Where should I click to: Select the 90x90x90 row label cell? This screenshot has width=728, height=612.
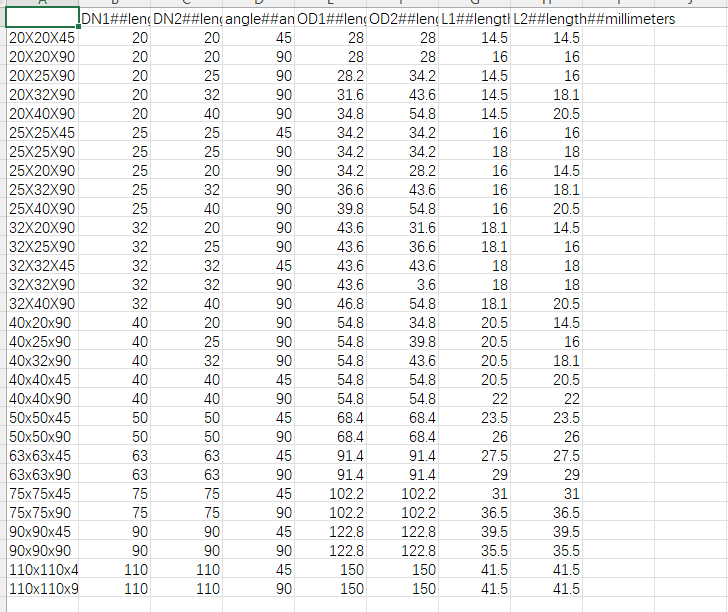(x=40, y=551)
